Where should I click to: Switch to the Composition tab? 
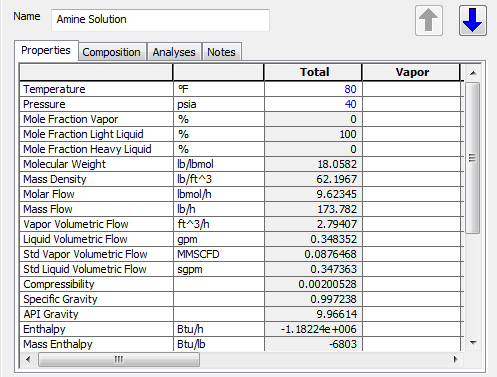click(x=112, y=52)
